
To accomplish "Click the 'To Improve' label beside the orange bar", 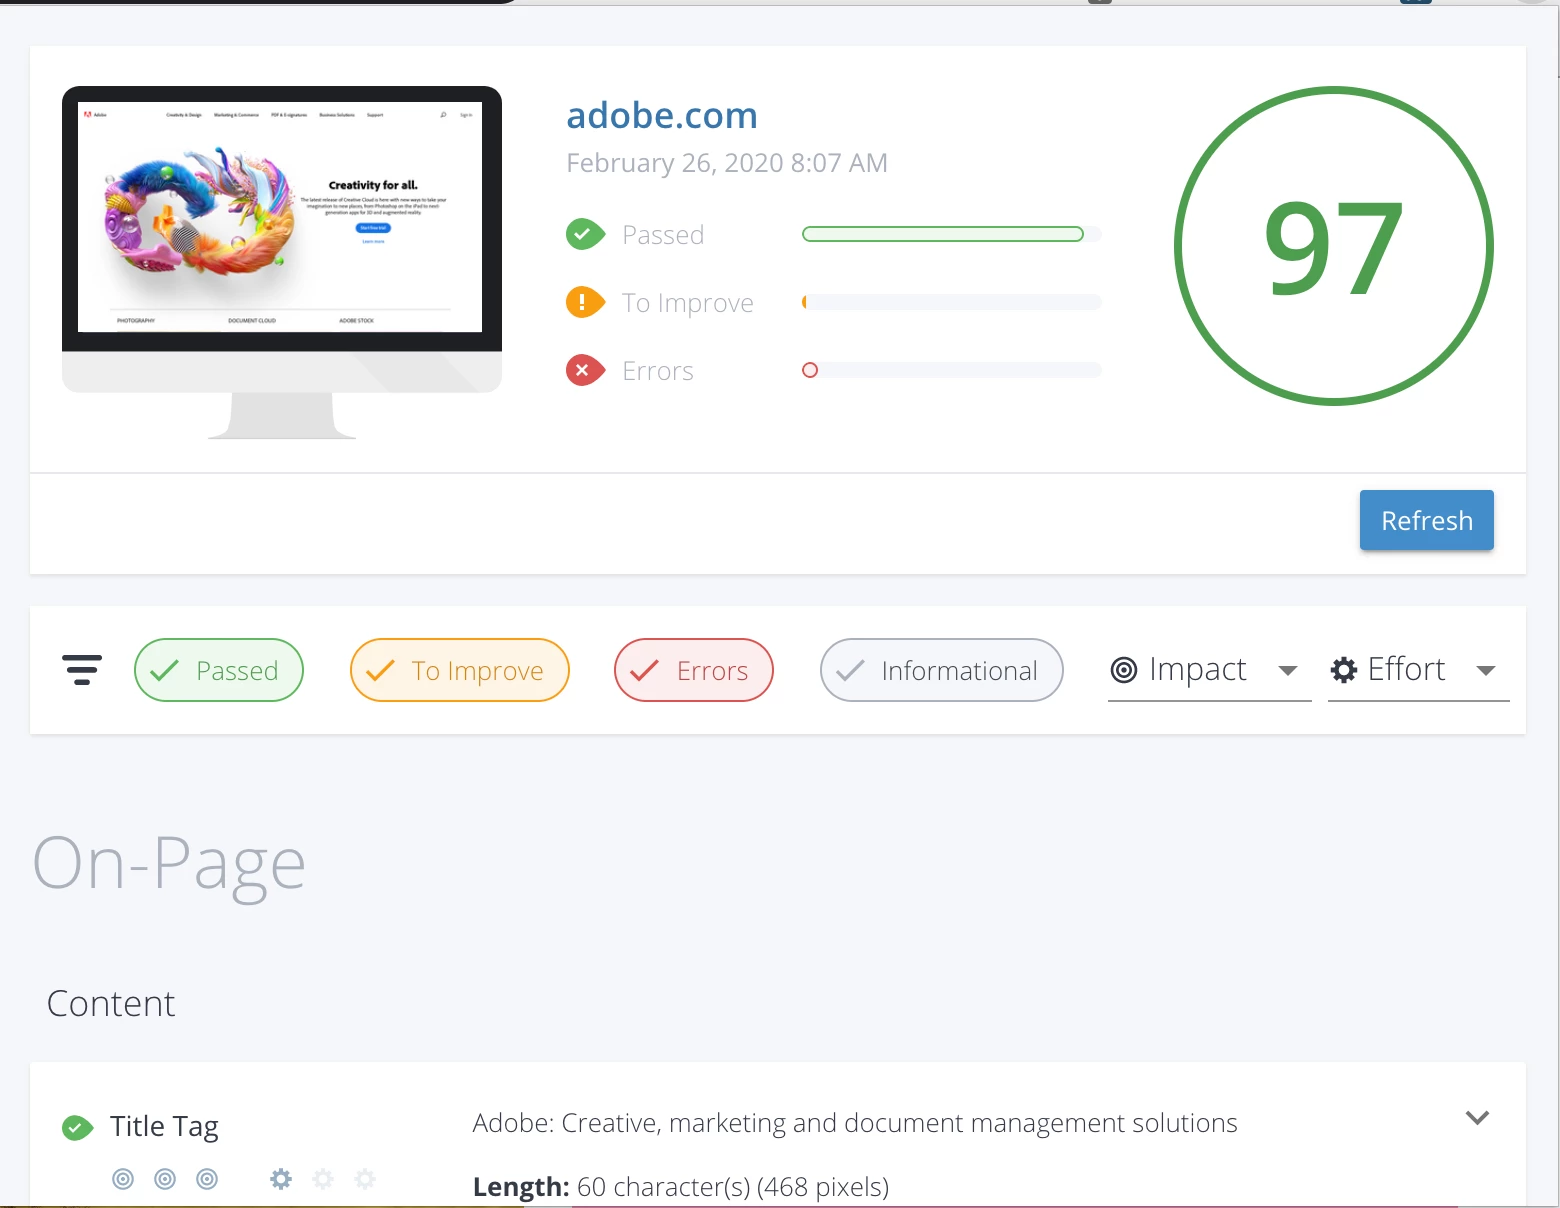I will [688, 303].
